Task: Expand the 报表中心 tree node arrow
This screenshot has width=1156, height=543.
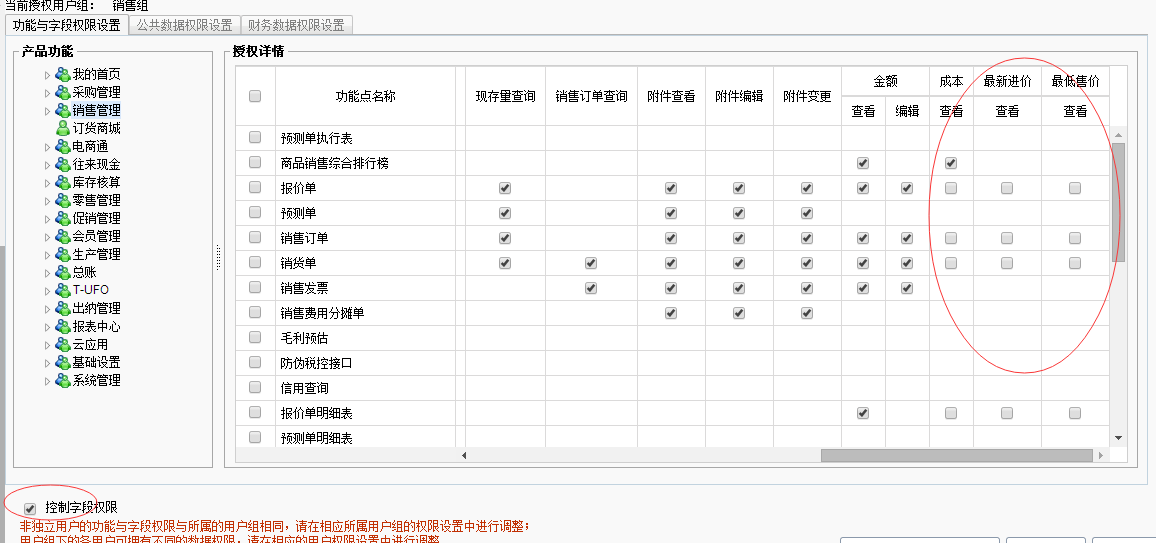Action: coord(47,327)
